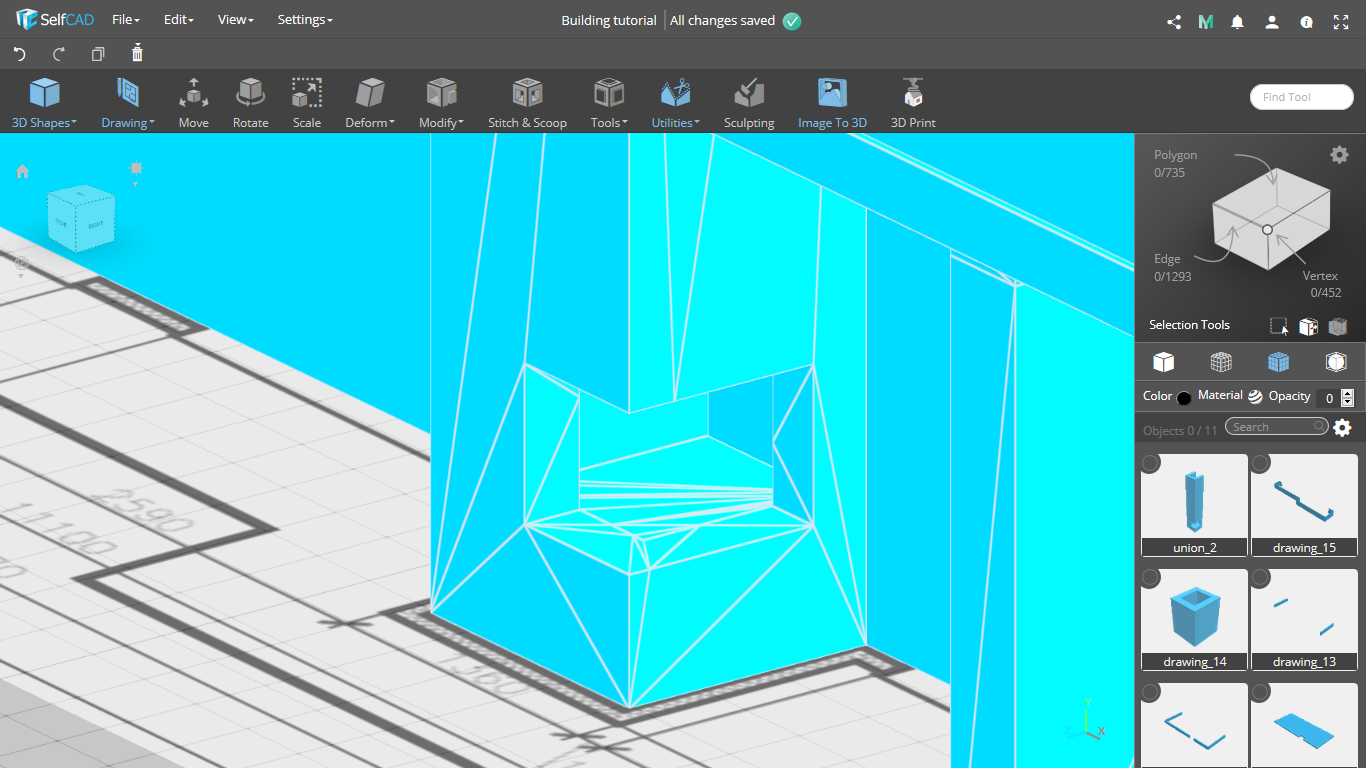
Task: Open the Sculpting tool
Action: tap(749, 104)
